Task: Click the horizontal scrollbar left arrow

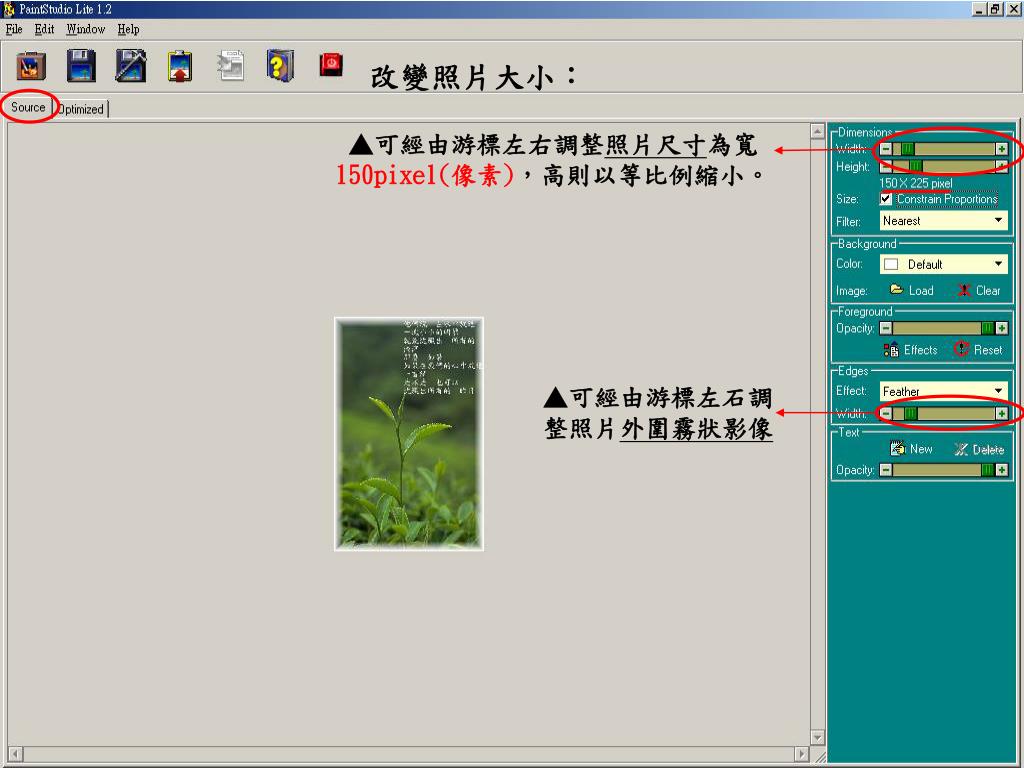Action: click(x=15, y=754)
